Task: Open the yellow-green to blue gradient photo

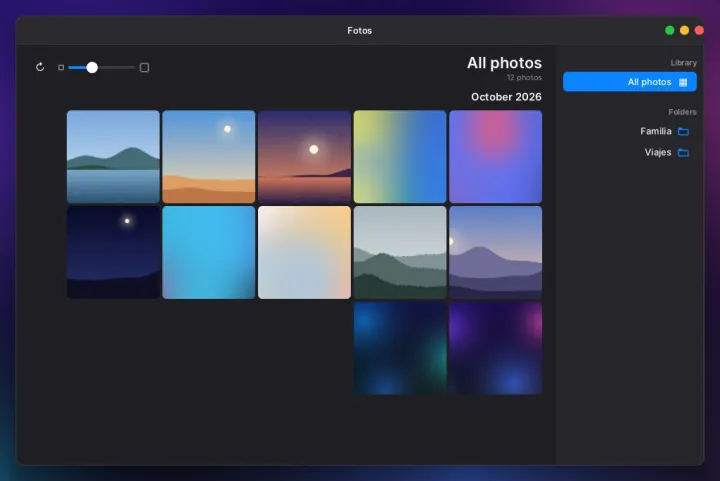Action: click(400, 157)
